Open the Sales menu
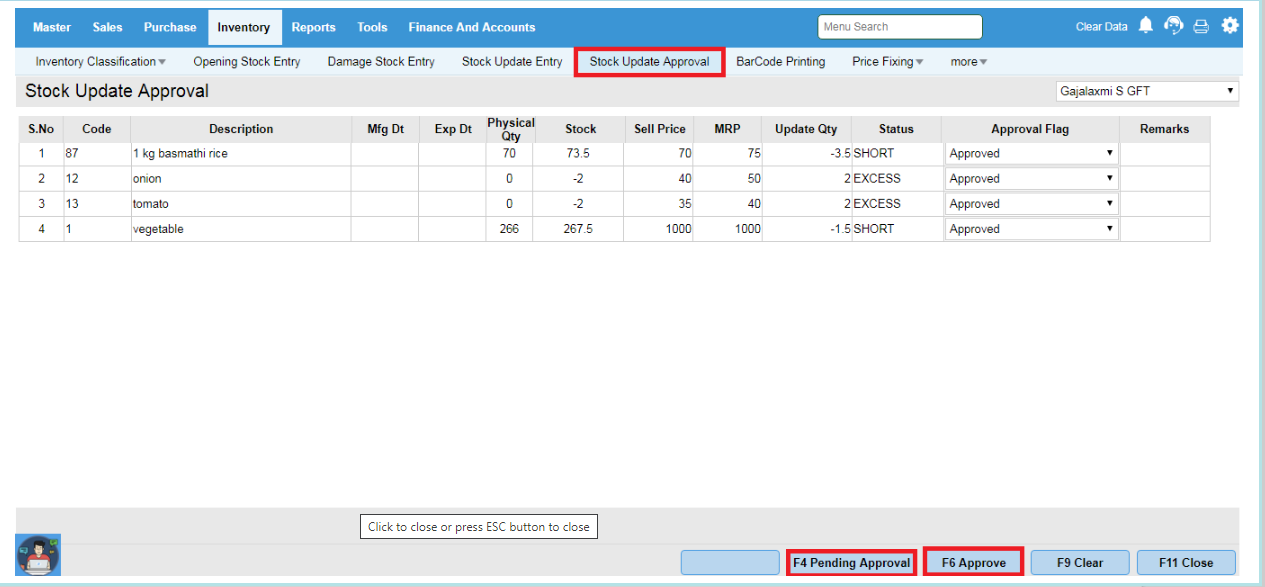 (x=108, y=27)
